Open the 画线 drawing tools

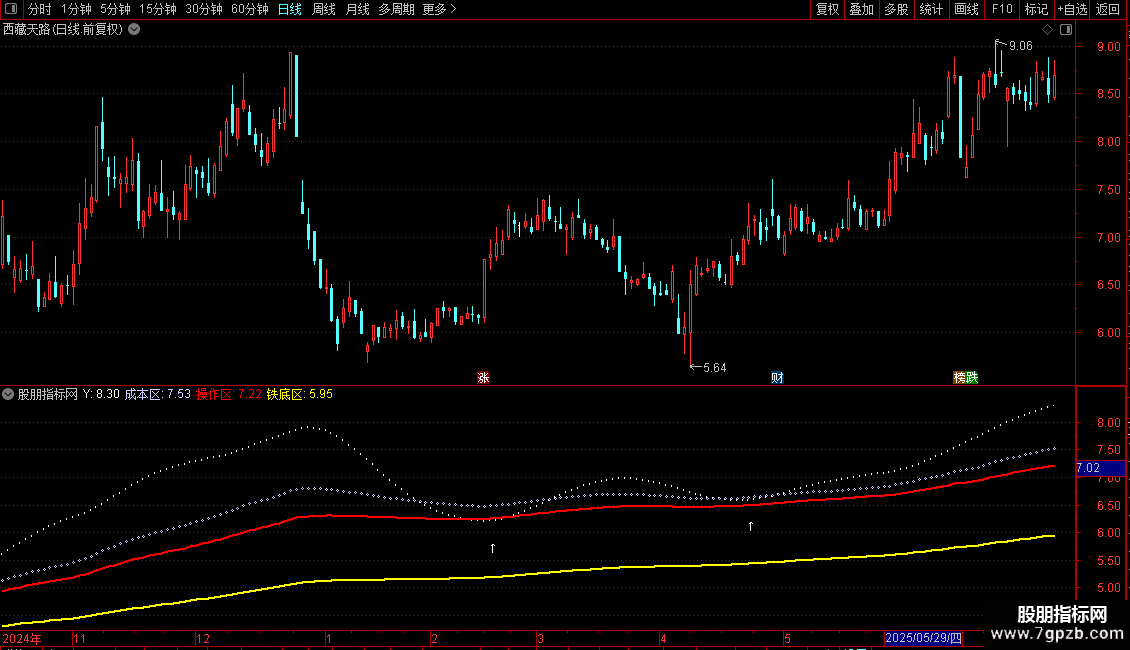[x=966, y=9]
